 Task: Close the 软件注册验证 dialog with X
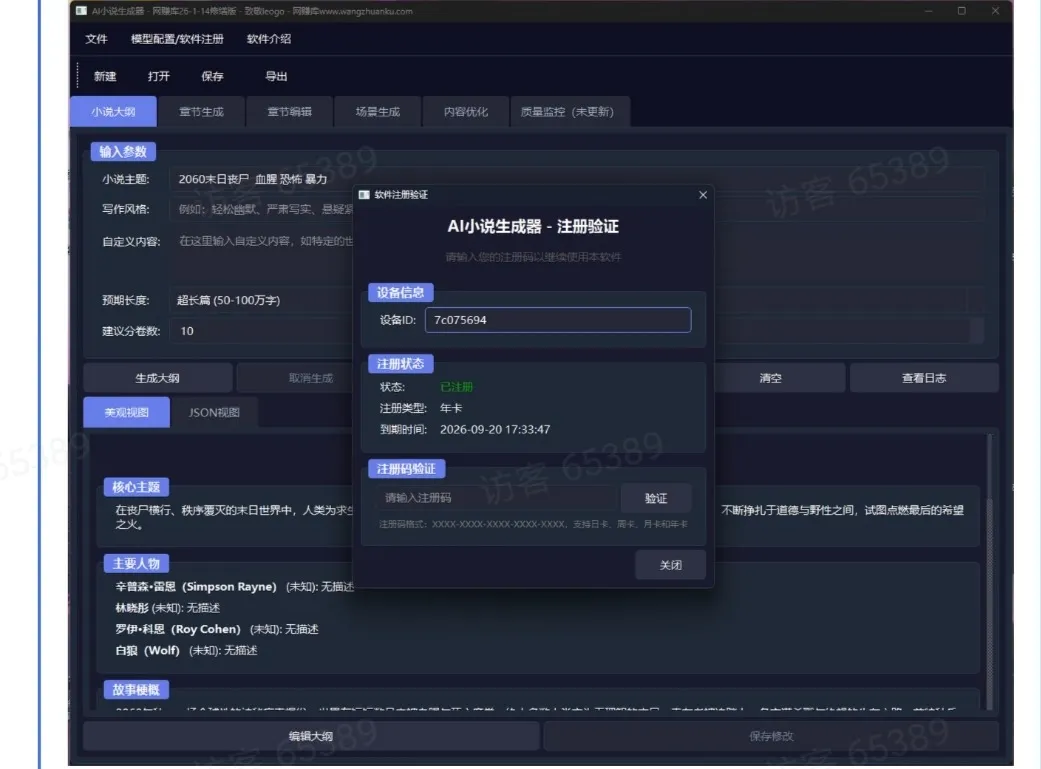(703, 195)
